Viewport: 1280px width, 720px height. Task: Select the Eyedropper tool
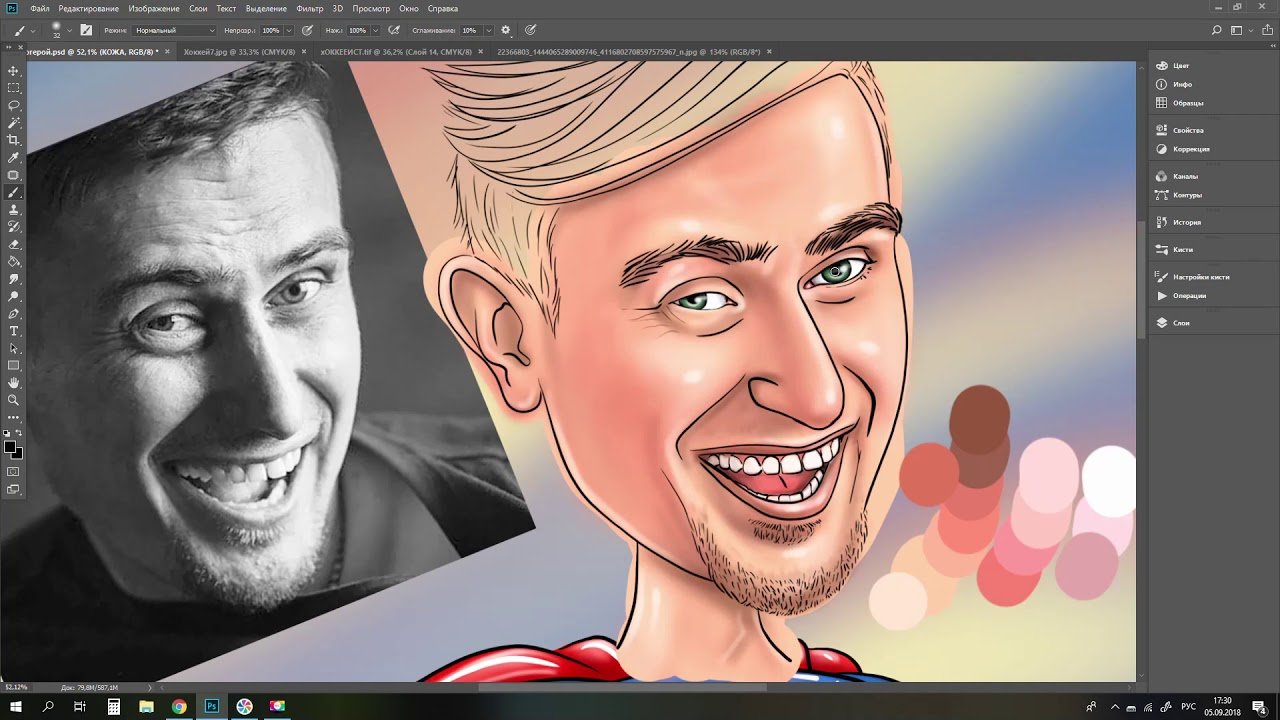(14, 158)
